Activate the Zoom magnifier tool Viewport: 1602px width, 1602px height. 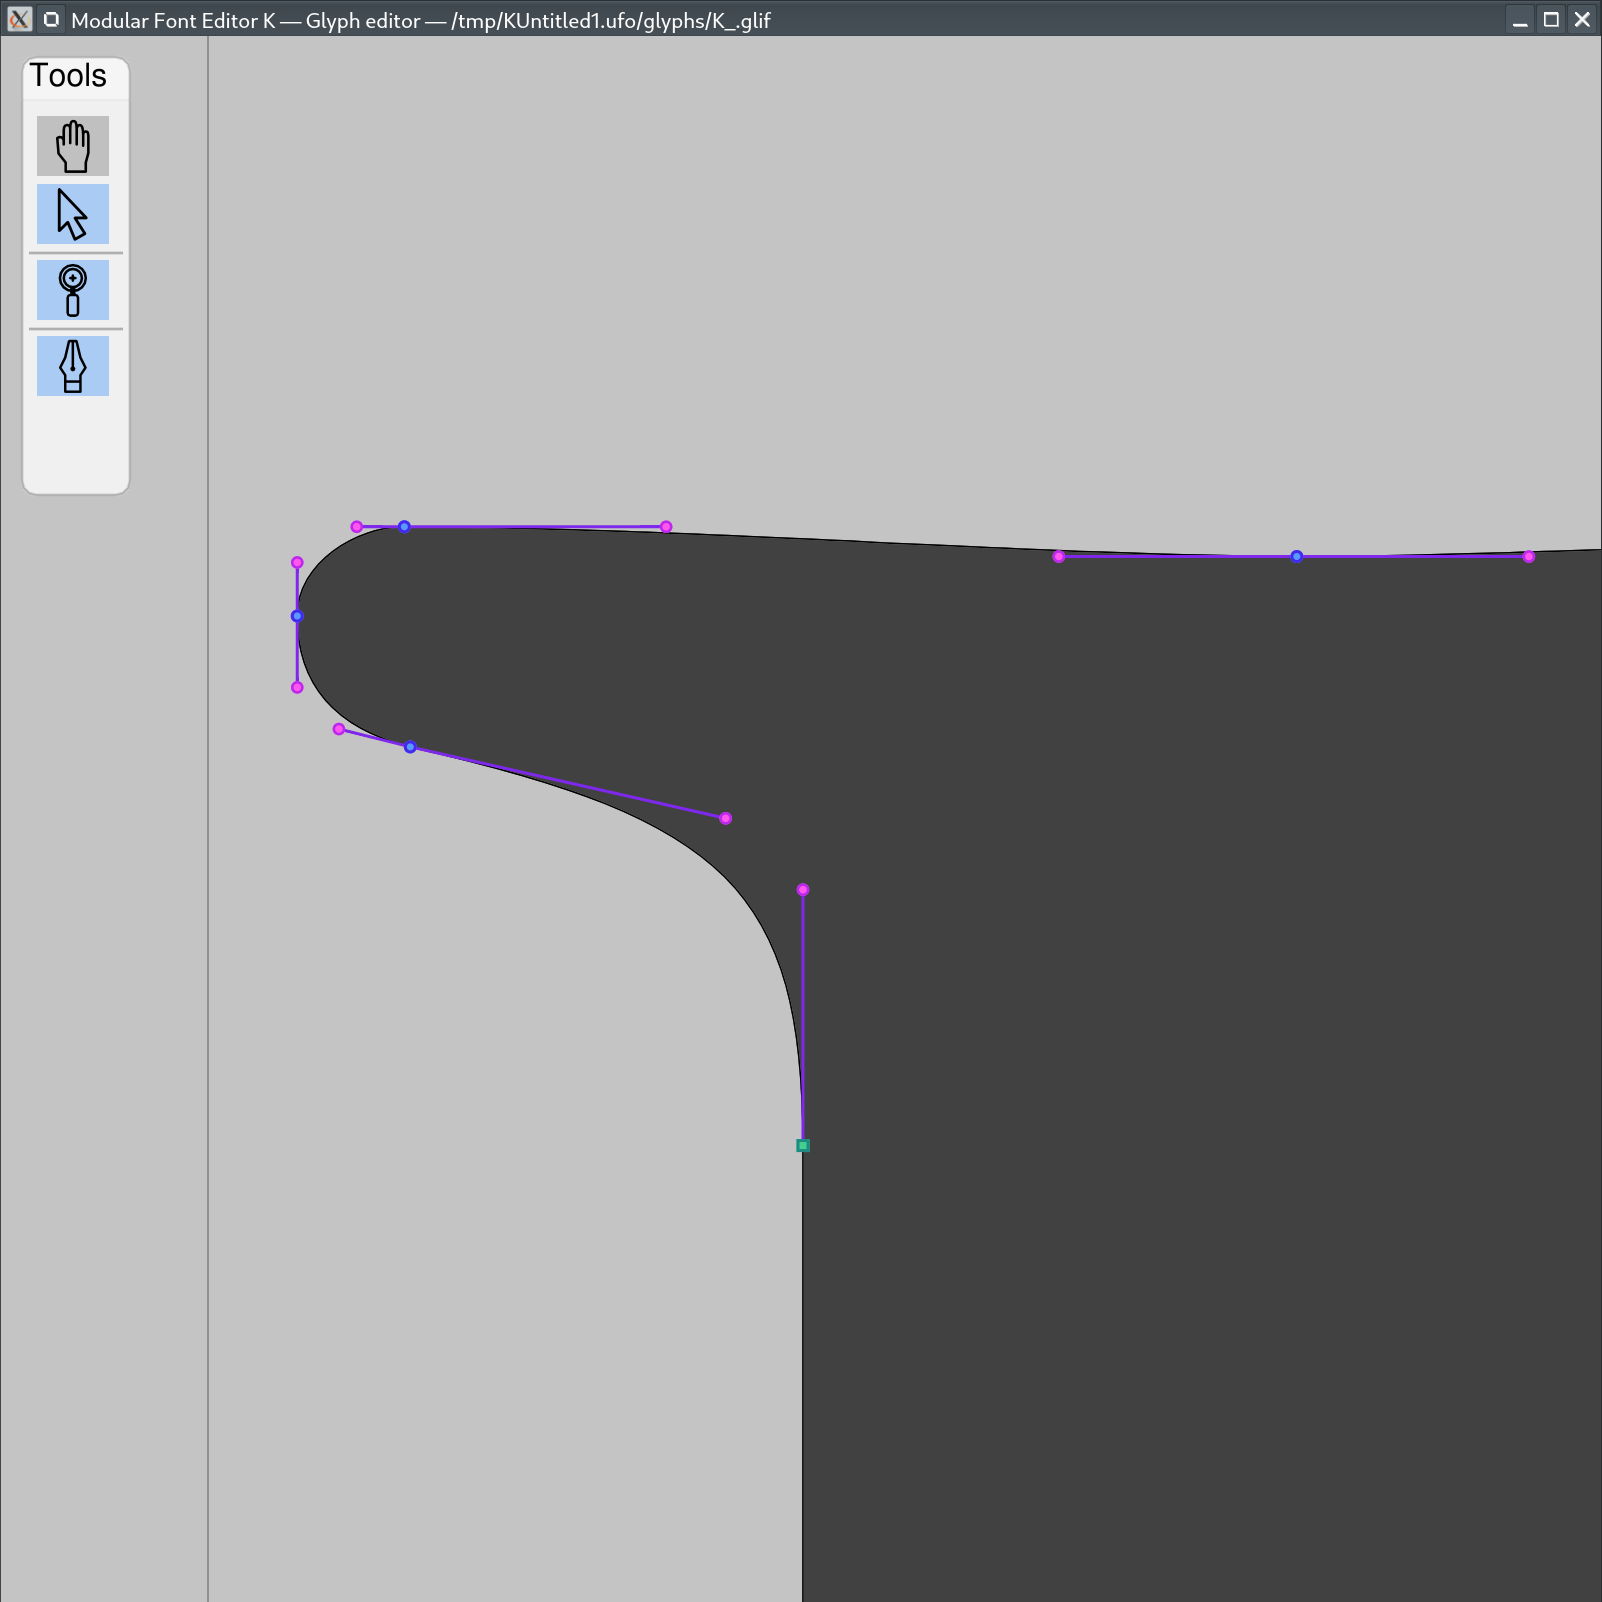[x=73, y=290]
